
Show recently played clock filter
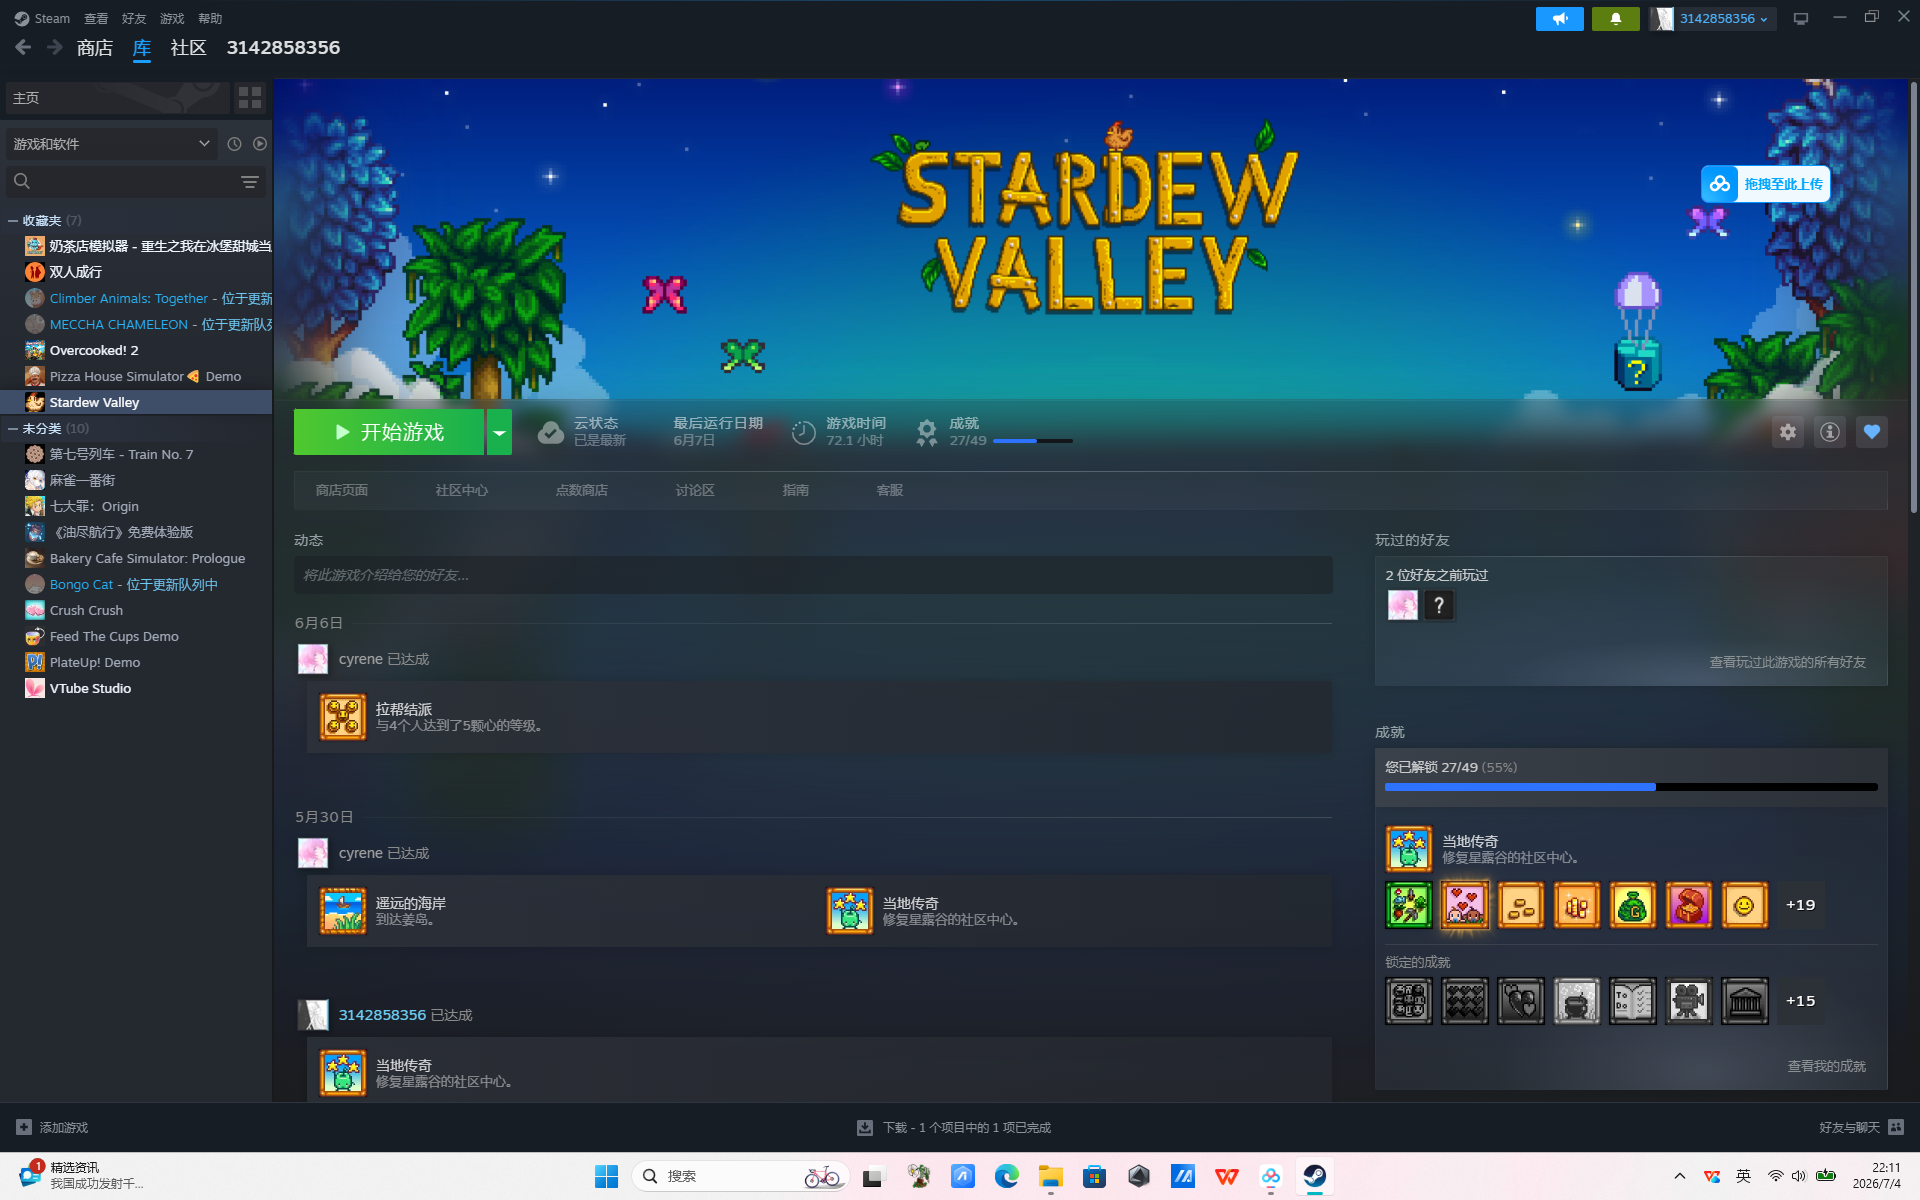tap(234, 144)
